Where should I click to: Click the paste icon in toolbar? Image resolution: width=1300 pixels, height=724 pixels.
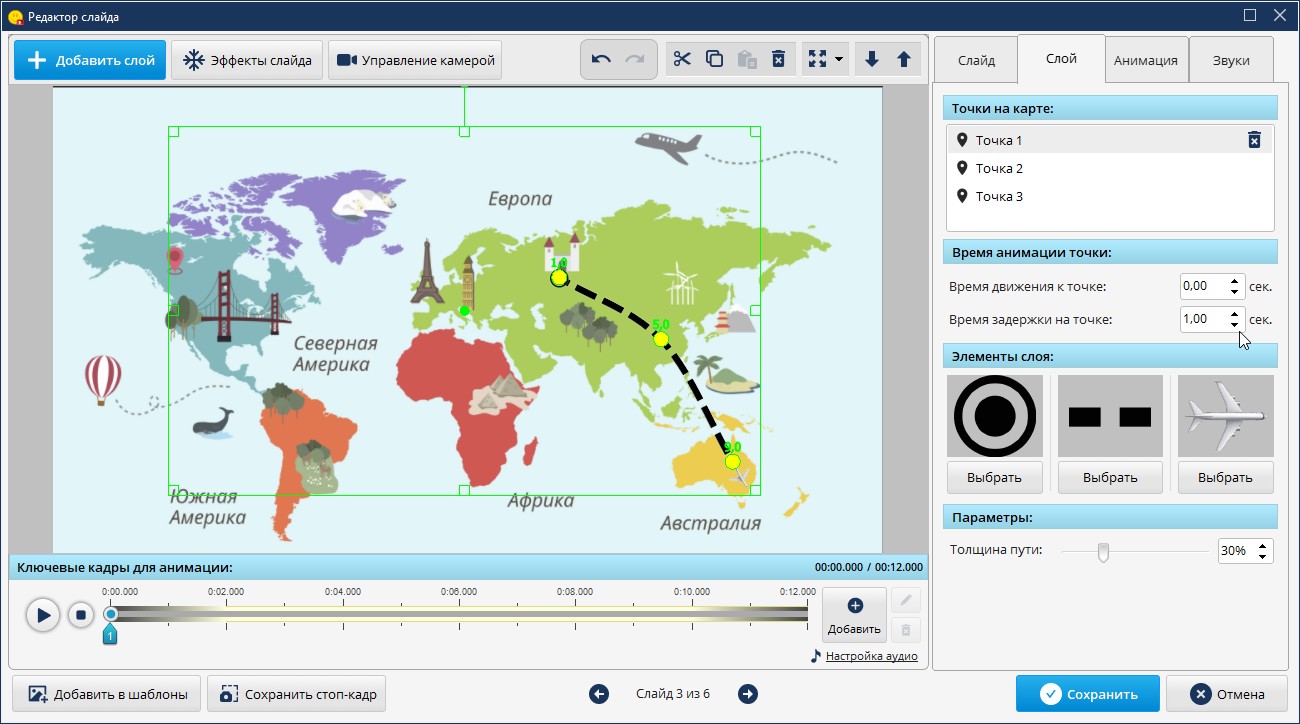click(746, 59)
